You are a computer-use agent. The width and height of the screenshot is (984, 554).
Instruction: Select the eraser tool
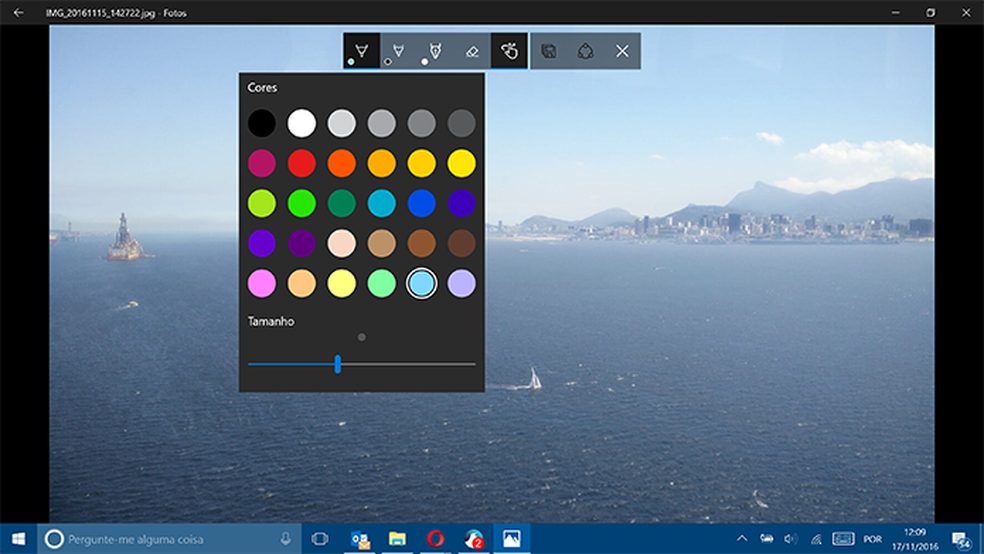click(473, 51)
